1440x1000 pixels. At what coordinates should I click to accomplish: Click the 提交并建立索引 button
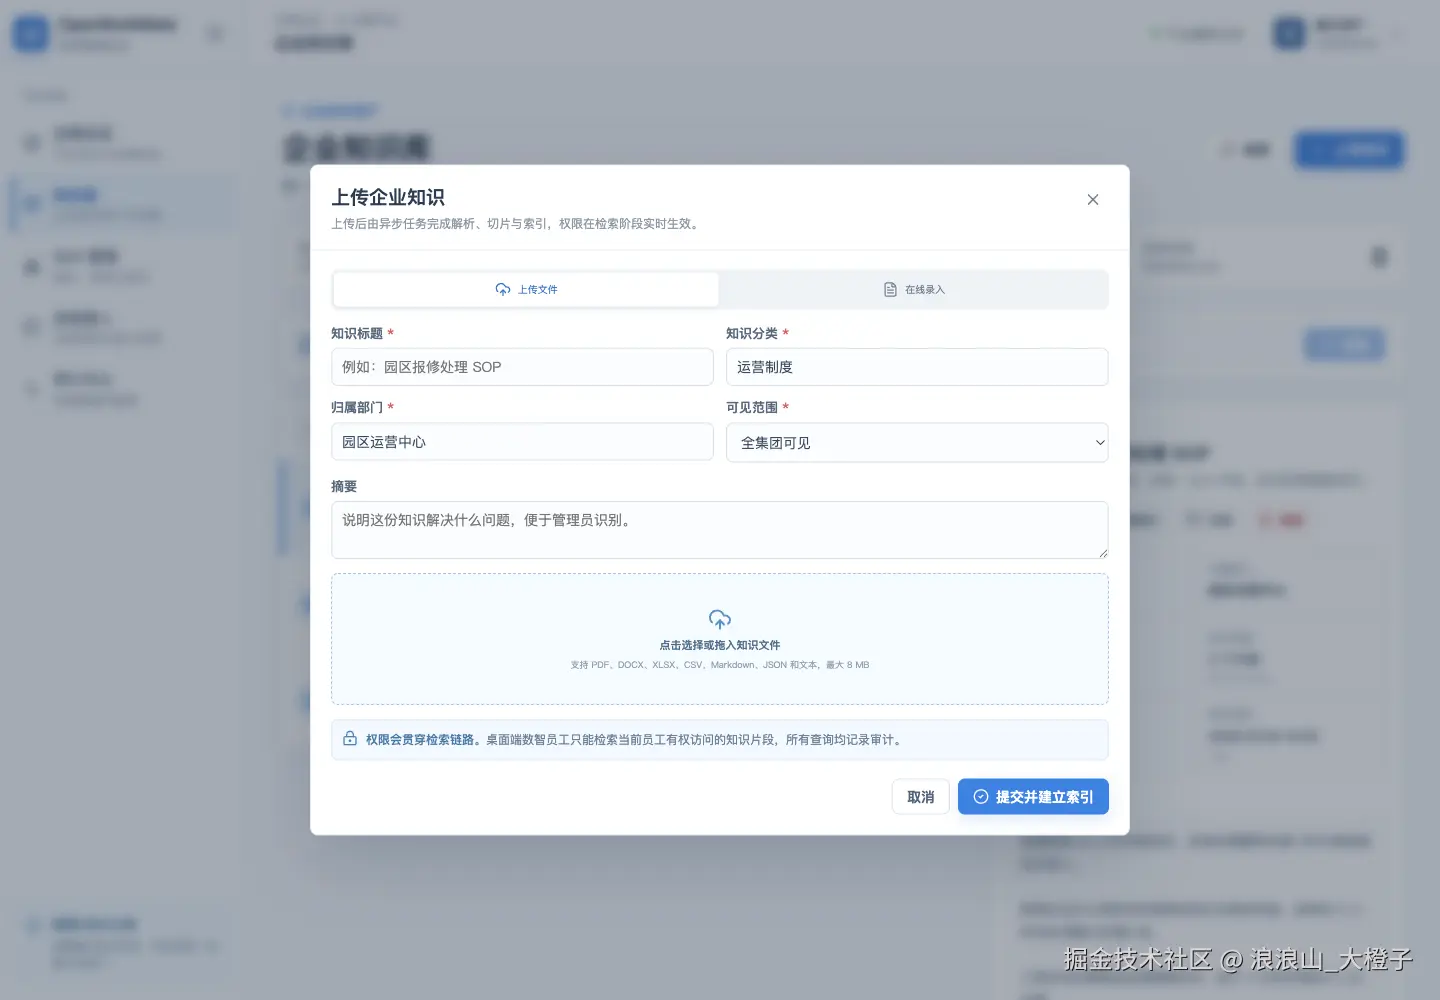click(x=1033, y=797)
